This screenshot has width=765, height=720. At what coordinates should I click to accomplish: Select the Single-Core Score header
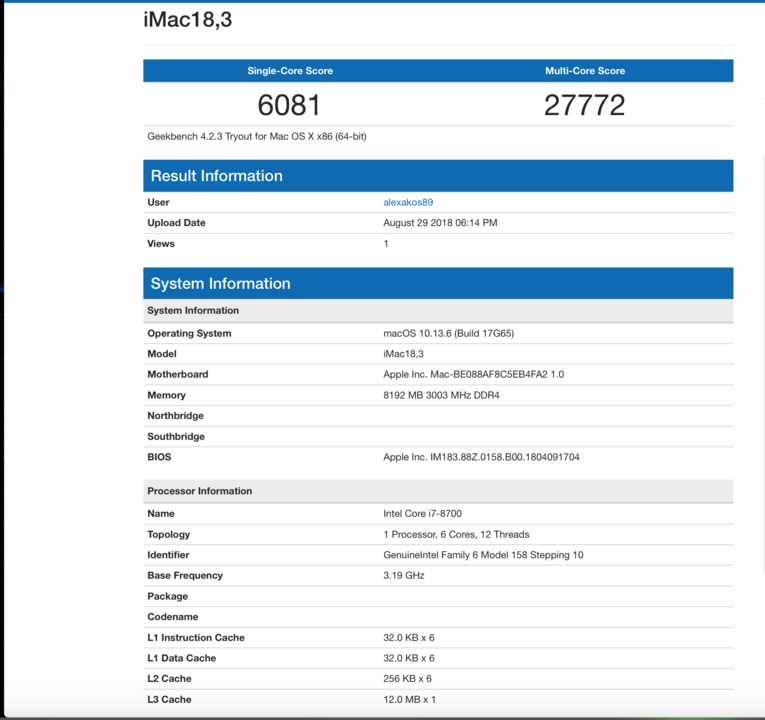290,71
